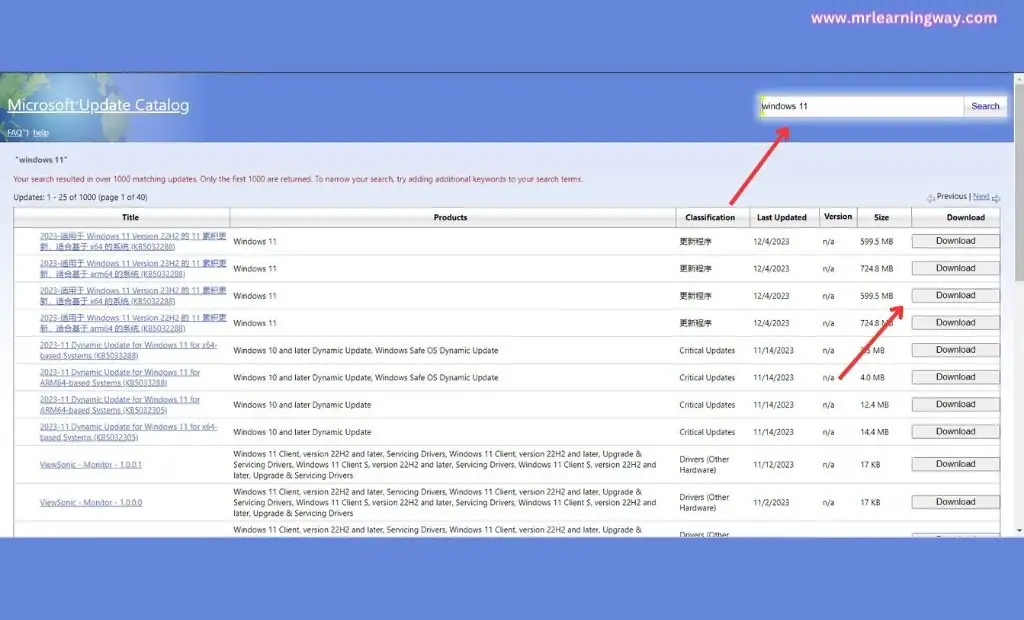Sort results by the Last Updated column
Screen dimensions: 1024x620
click(782, 217)
